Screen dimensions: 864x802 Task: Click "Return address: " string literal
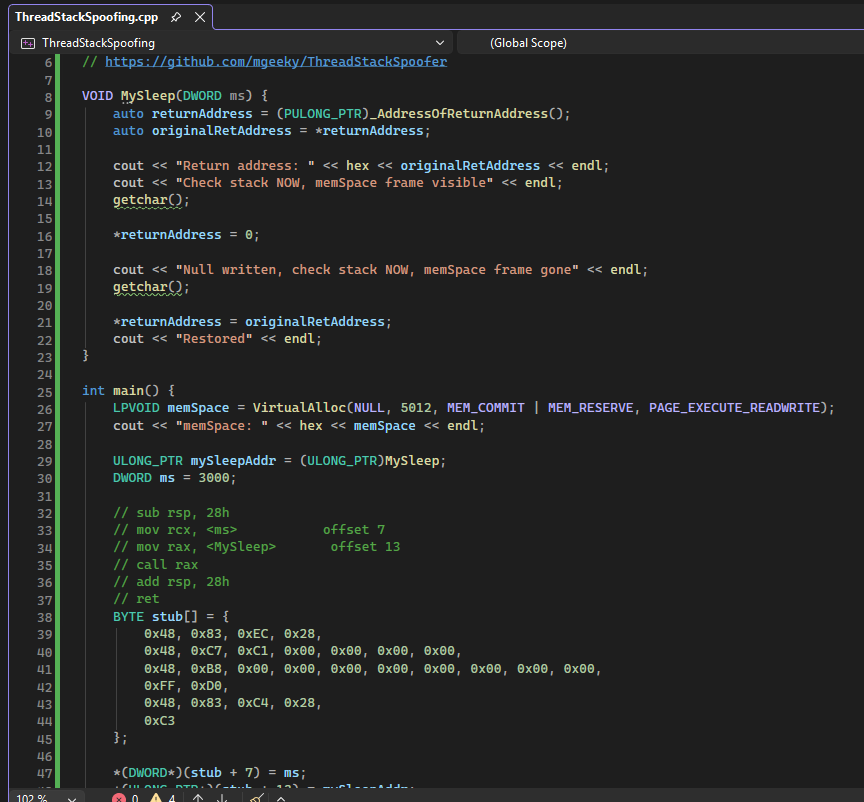(245, 166)
